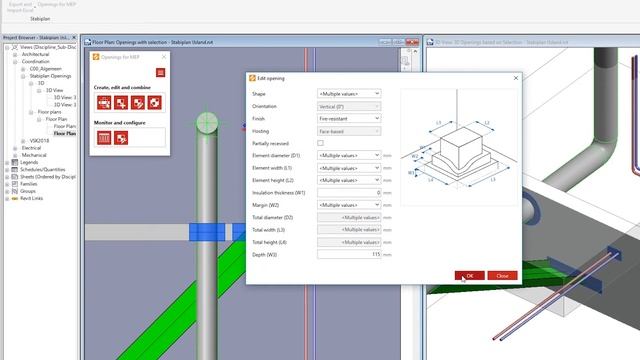Click the Sheets icon in Project Browser
The image size is (640, 360).
[x=15, y=177]
